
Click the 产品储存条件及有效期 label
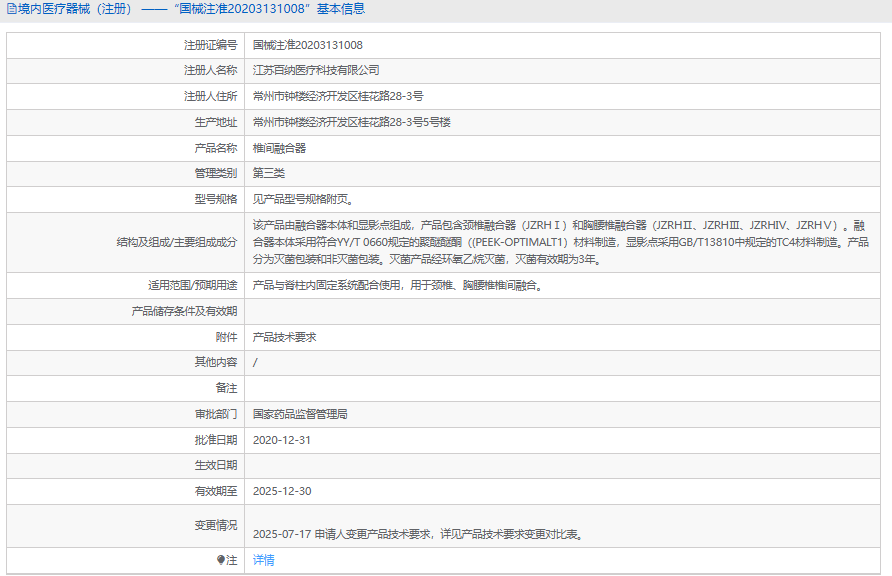[x=184, y=311]
